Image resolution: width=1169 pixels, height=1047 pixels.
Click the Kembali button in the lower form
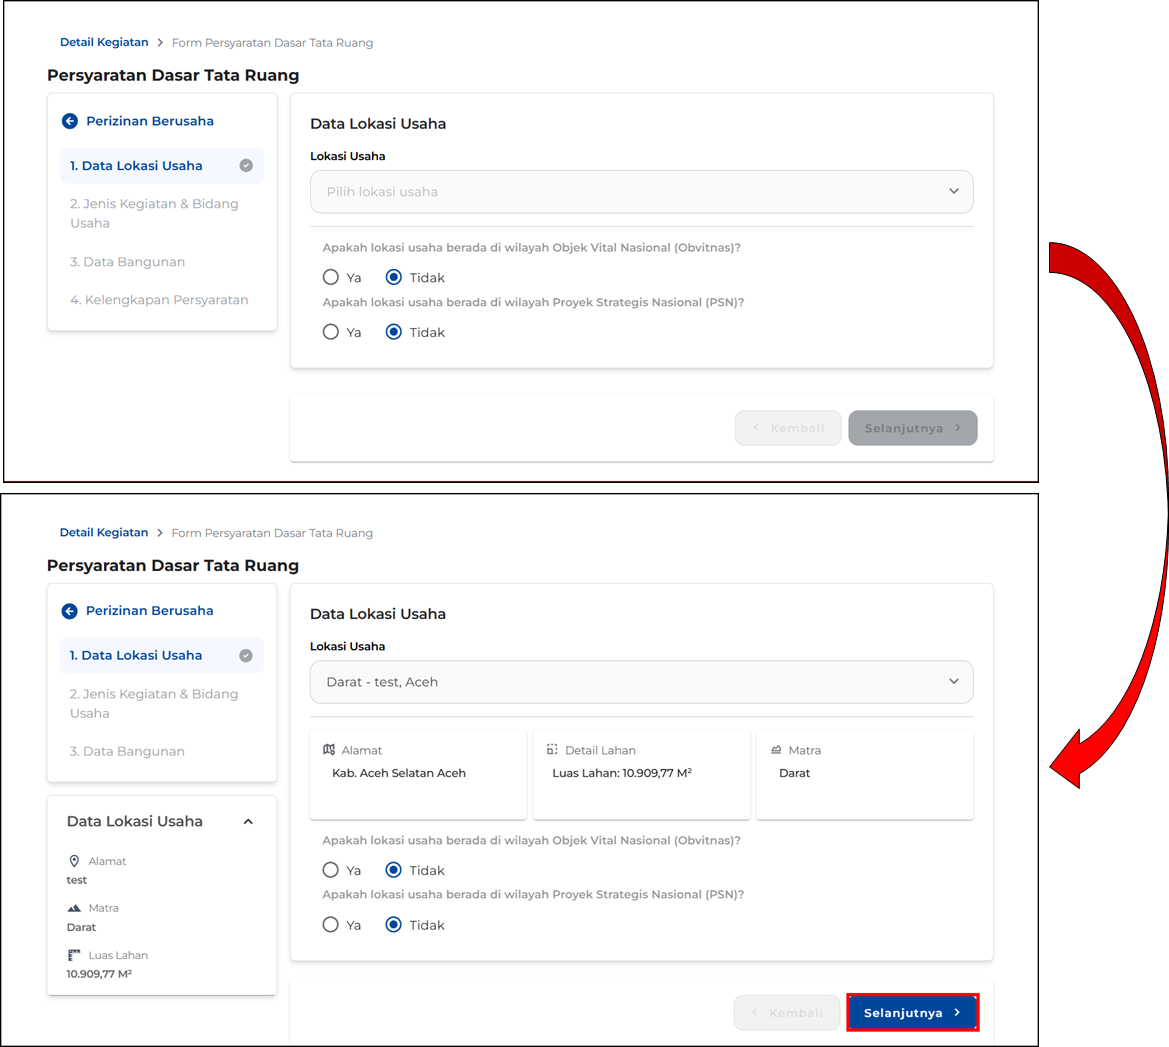[786, 1013]
